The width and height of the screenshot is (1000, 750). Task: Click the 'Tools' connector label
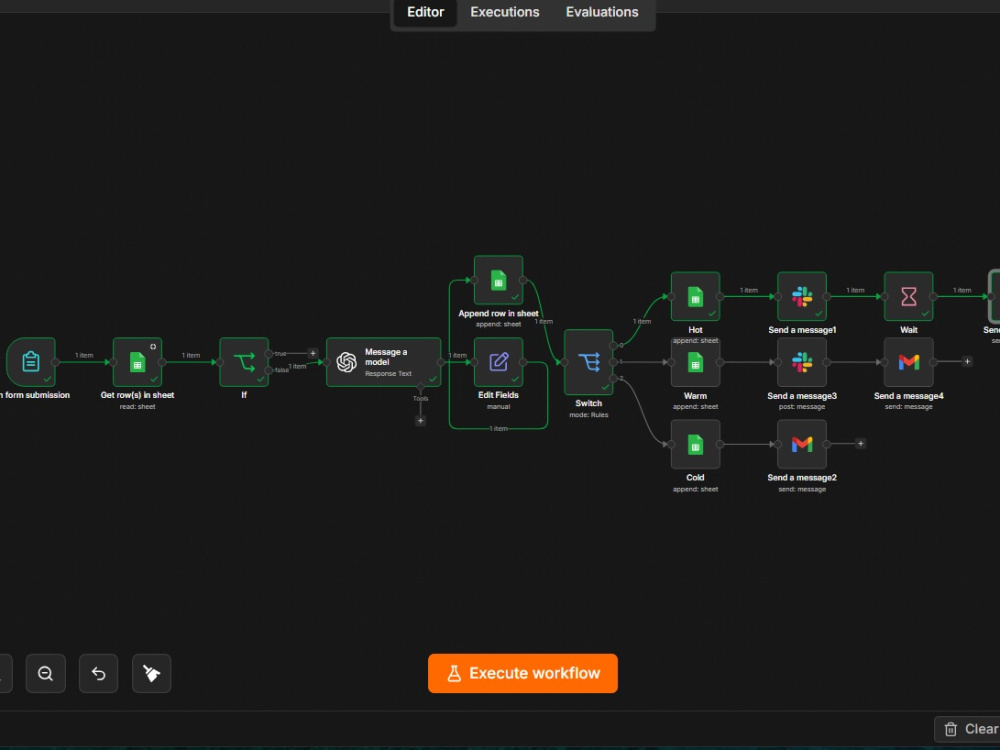pos(420,399)
